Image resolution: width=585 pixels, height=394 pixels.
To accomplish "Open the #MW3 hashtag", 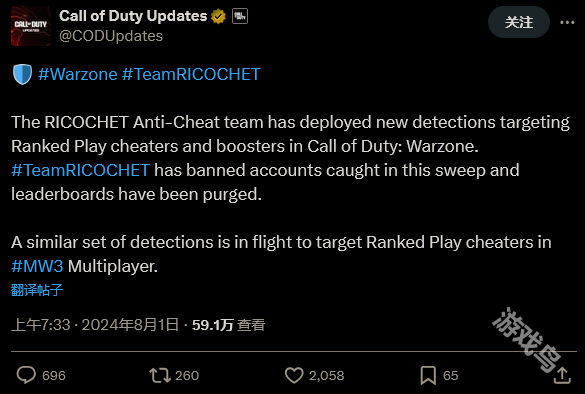I will (x=37, y=266).
